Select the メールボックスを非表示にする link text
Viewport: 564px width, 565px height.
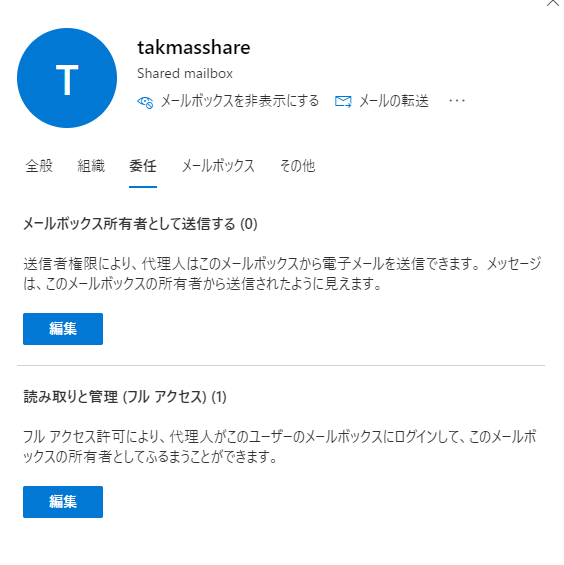pos(240,101)
